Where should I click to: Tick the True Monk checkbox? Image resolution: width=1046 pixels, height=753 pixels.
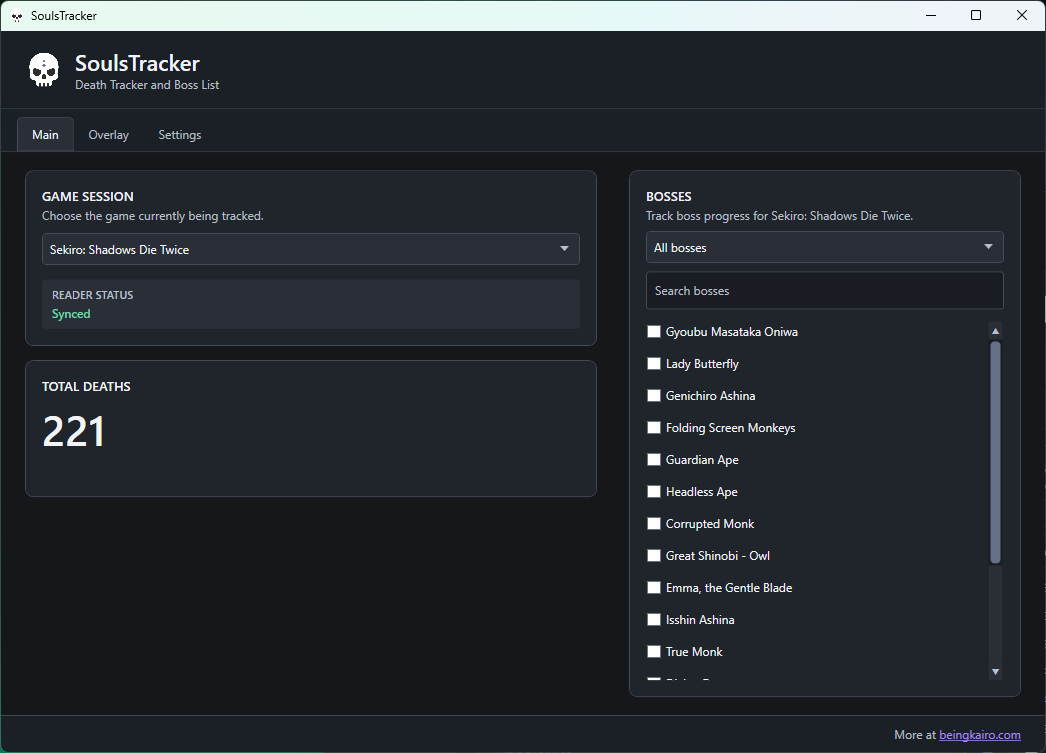(654, 652)
